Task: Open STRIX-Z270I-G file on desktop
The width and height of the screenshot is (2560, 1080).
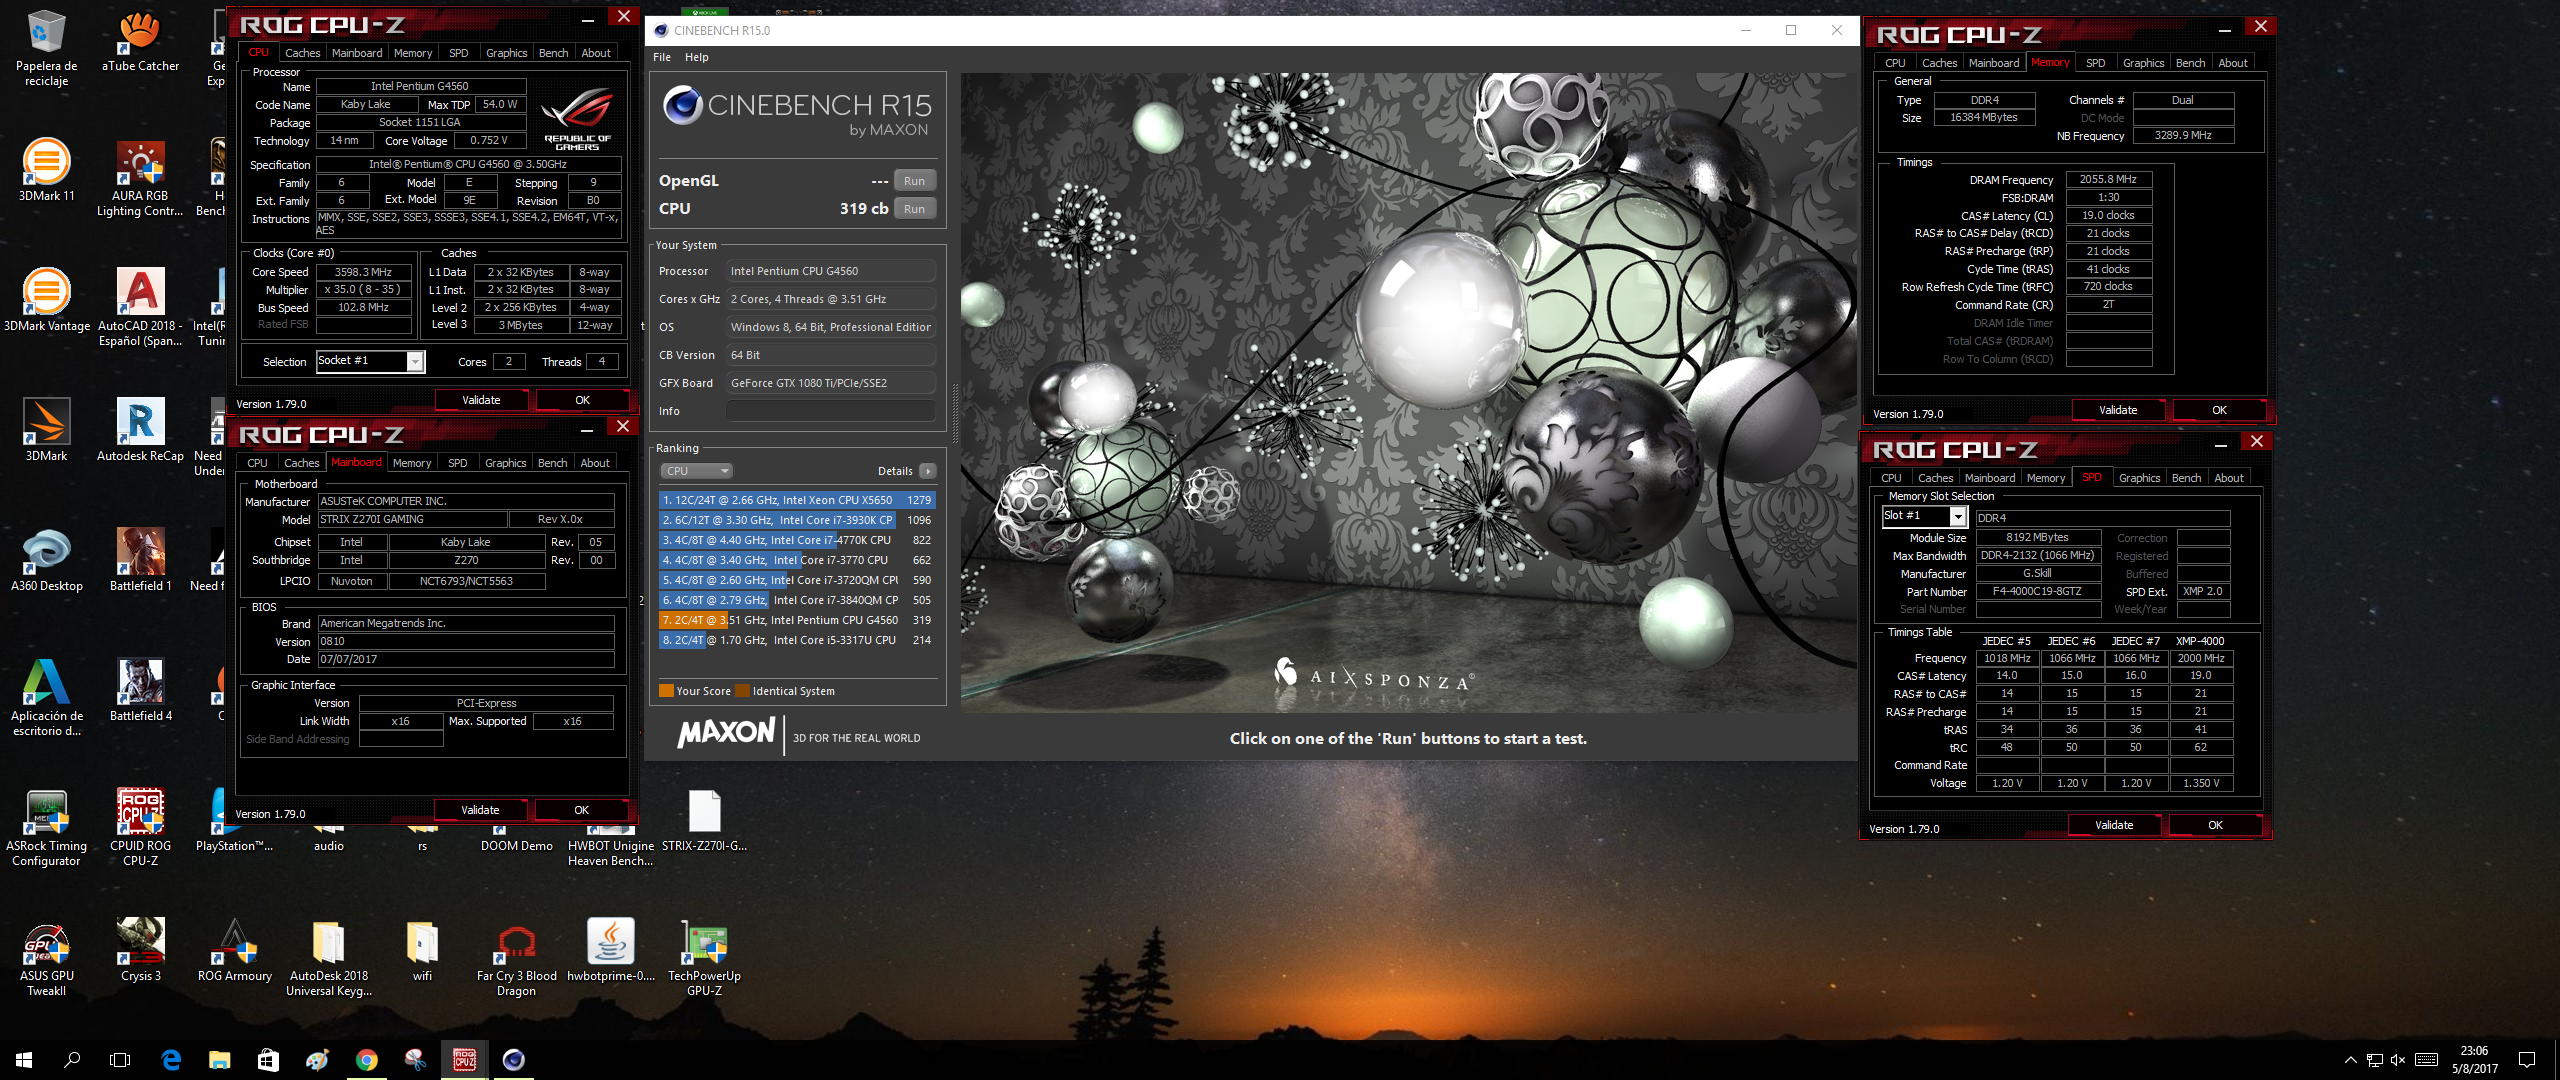Action: pyautogui.click(x=704, y=820)
